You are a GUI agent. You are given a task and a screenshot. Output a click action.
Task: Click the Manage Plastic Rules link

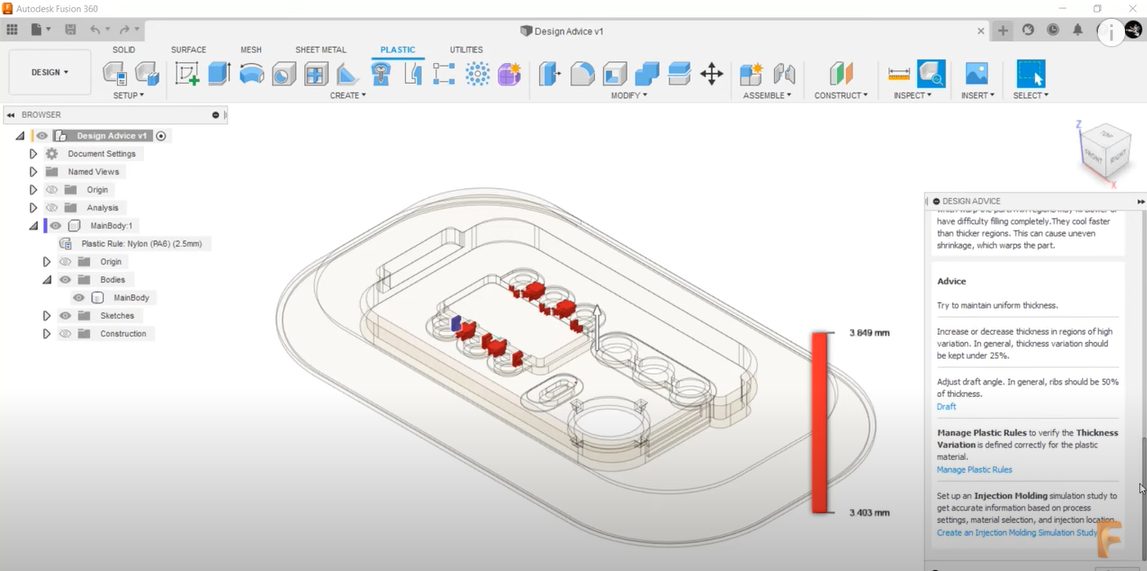tap(974, 469)
